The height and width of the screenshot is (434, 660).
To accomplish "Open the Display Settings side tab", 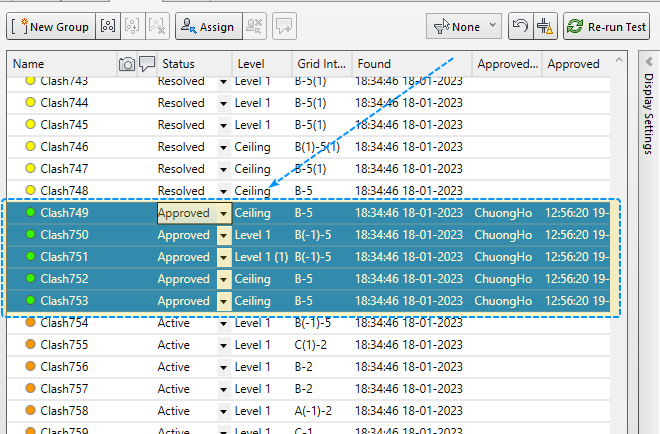I will click(647, 112).
